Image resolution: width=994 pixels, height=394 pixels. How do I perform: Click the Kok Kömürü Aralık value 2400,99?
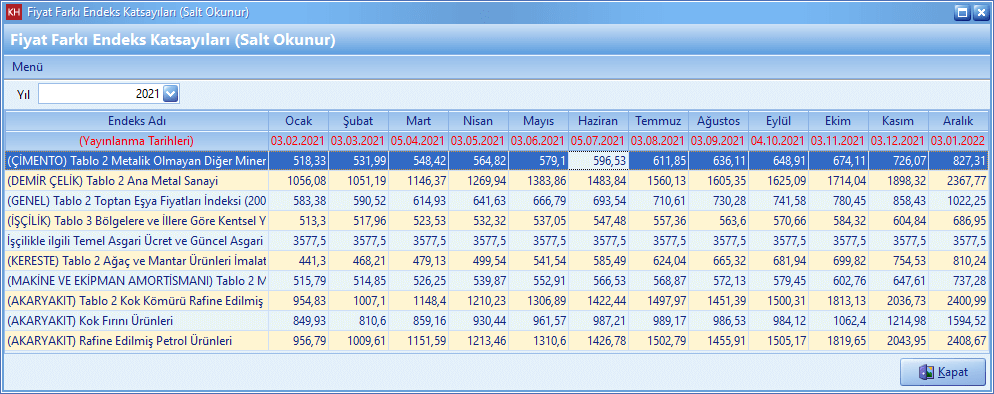(x=958, y=301)
